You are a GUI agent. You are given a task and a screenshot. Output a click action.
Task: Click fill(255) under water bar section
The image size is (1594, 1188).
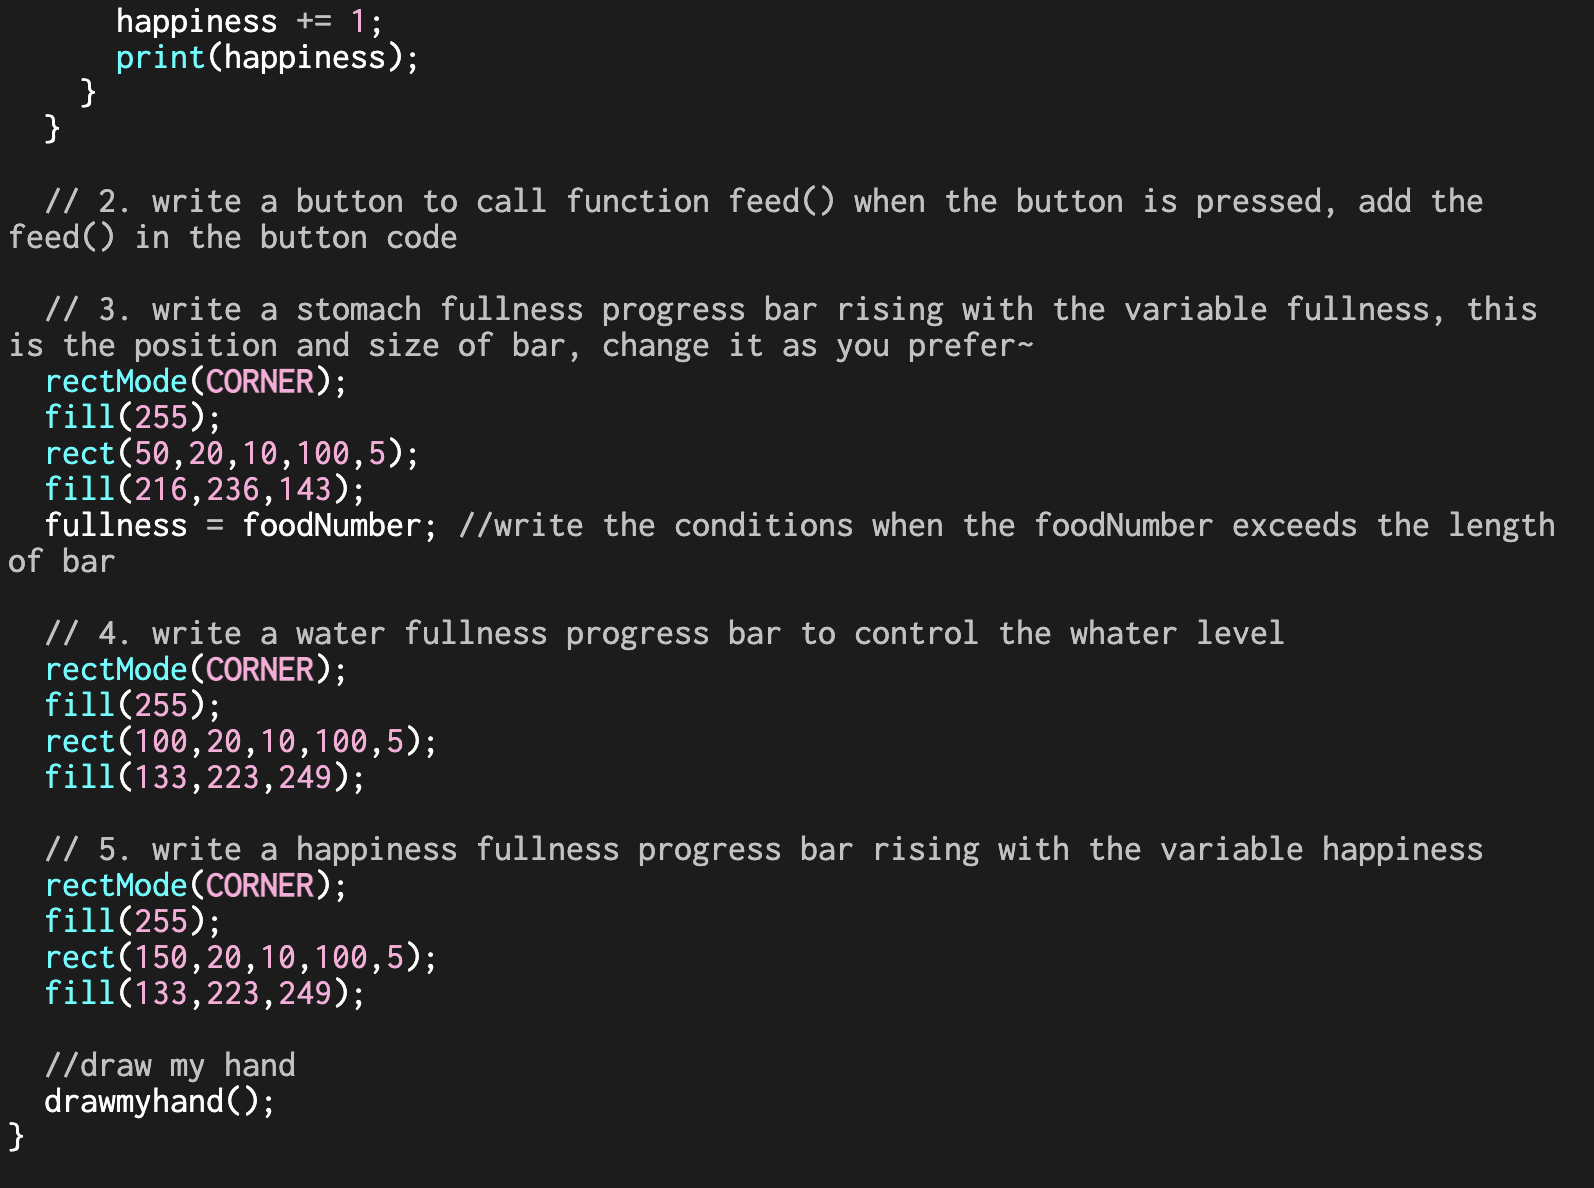133,705
